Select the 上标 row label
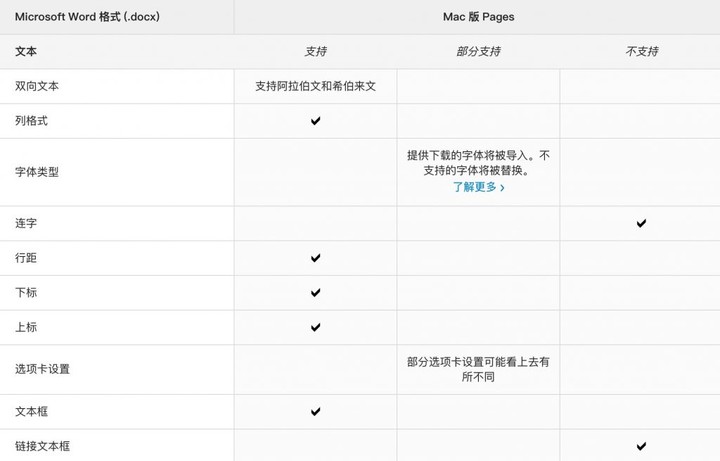Image resolution: width=720 pixels, height=461 pixels. point(26,327)
